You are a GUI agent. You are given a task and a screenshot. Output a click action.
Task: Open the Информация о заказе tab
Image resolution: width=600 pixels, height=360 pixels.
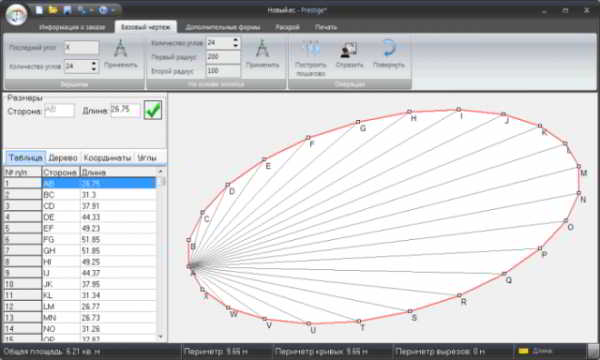pyautogui.click(x=72, y=27)
